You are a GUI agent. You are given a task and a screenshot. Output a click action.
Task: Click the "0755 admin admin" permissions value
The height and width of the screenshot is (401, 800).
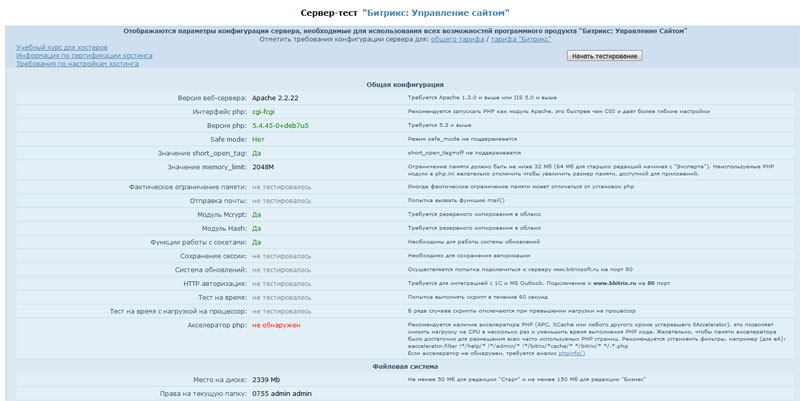coord(282,394)
